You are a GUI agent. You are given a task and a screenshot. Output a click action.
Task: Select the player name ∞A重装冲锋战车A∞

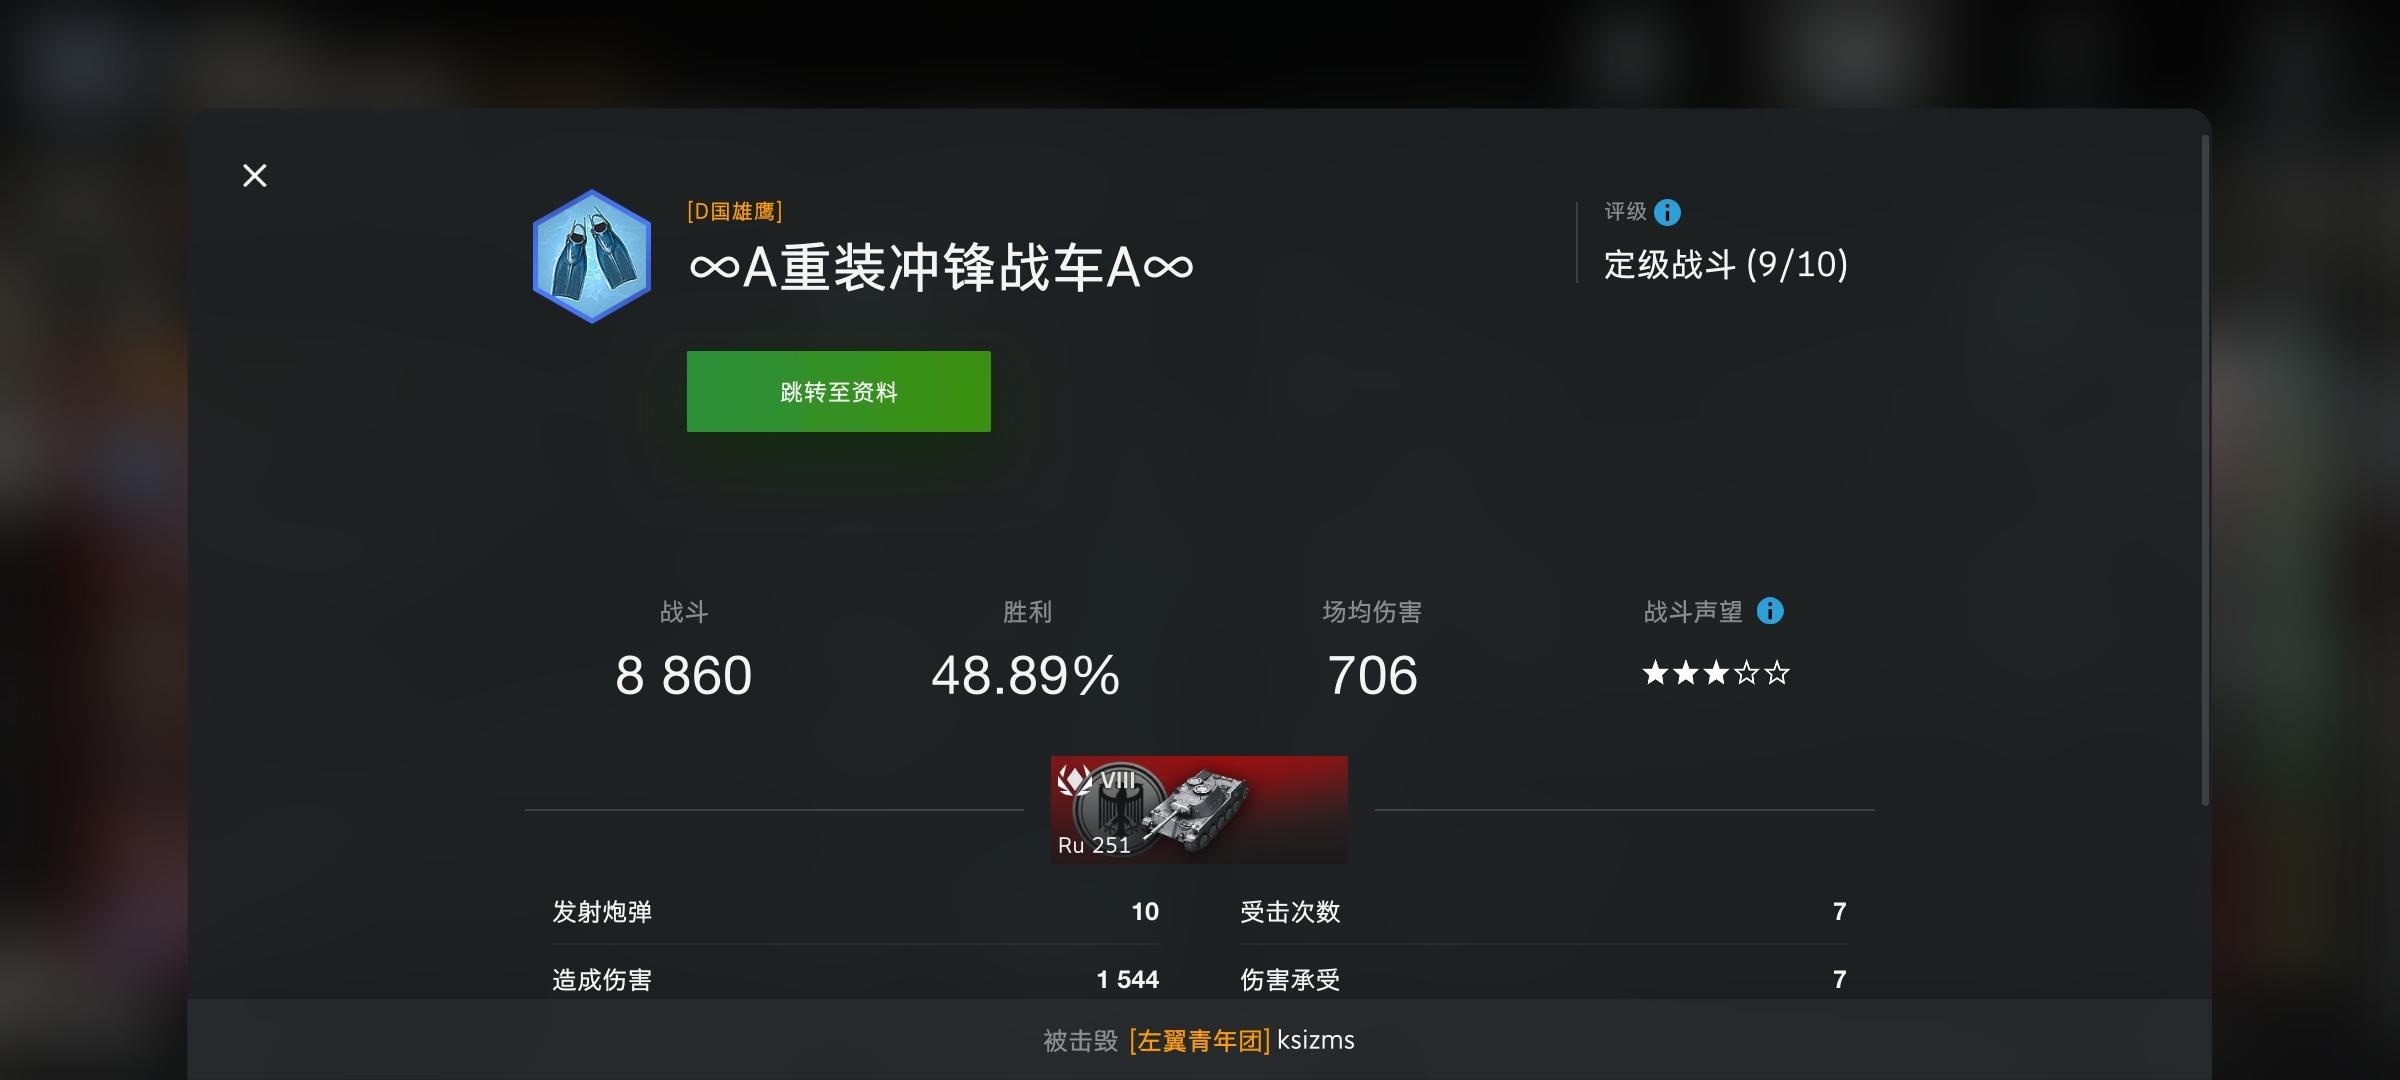(940, 268)
